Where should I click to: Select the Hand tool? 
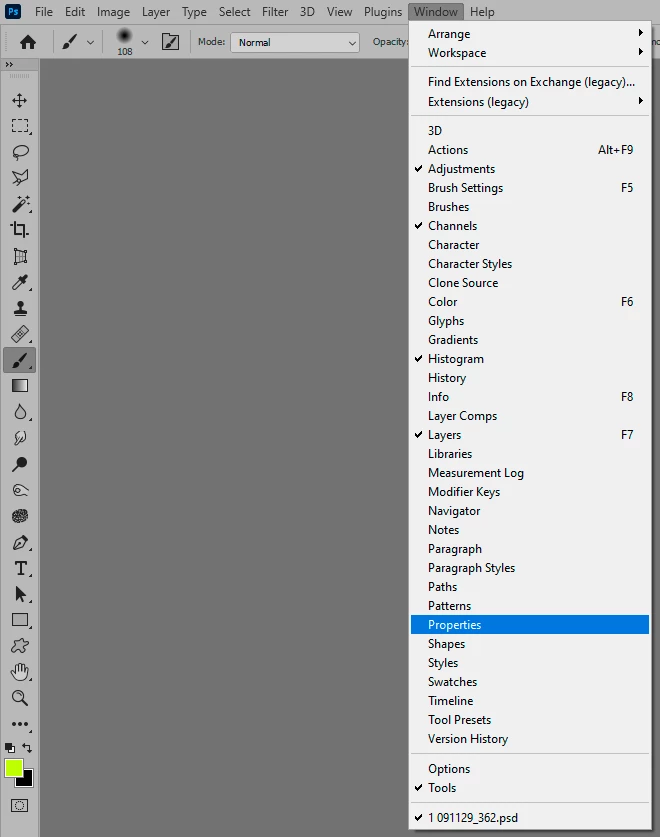[x=20, y=672]
